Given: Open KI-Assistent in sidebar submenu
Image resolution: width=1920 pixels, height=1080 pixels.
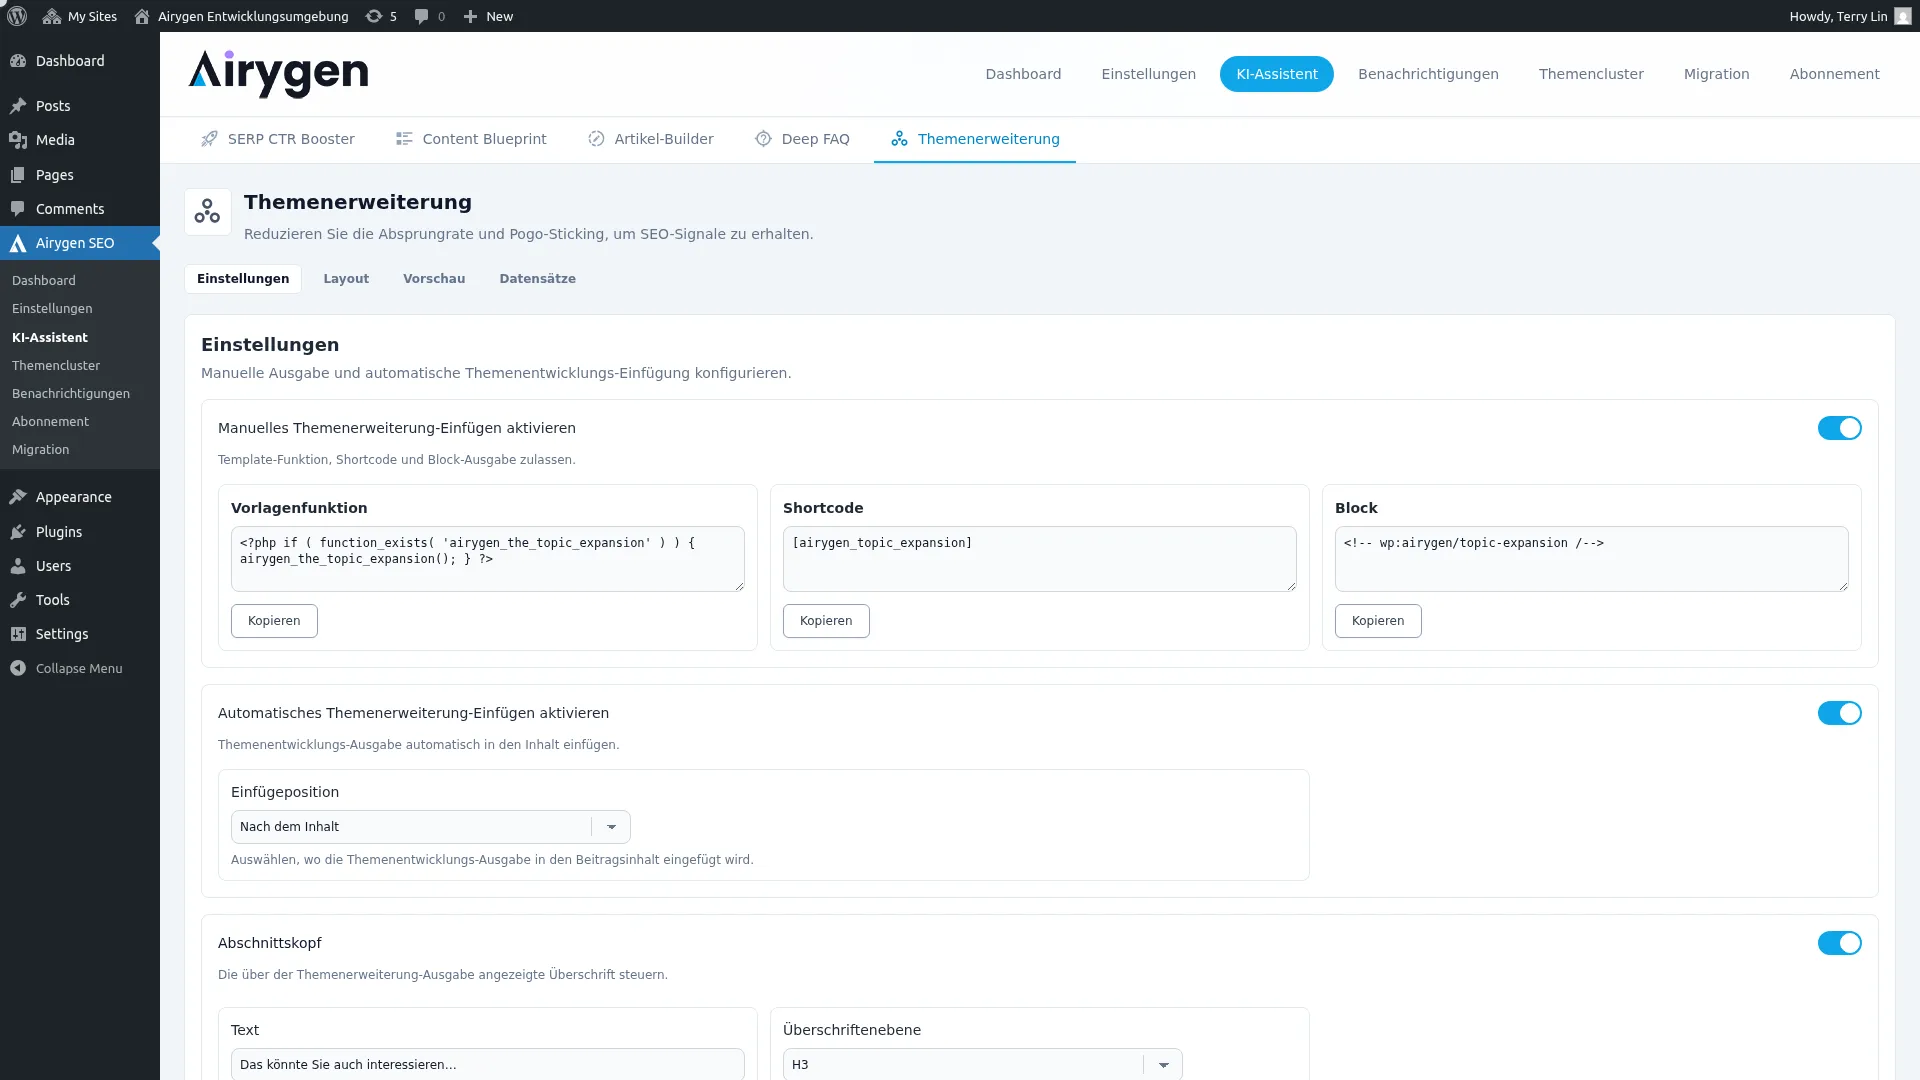Looking at the screenshot, I should click(x=50, y=338).
